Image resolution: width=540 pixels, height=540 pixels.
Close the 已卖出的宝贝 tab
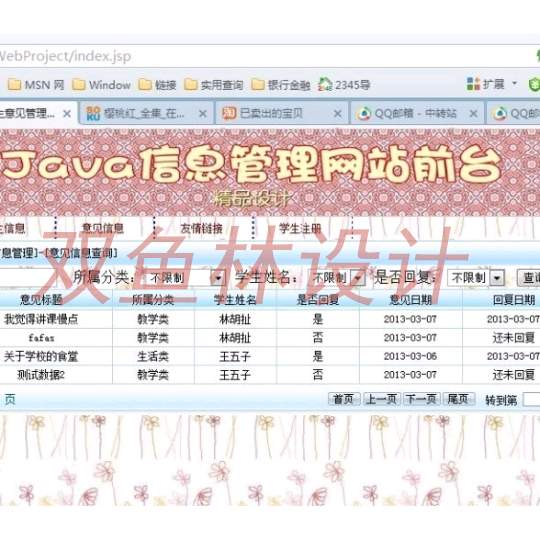[x=338, y=114]
